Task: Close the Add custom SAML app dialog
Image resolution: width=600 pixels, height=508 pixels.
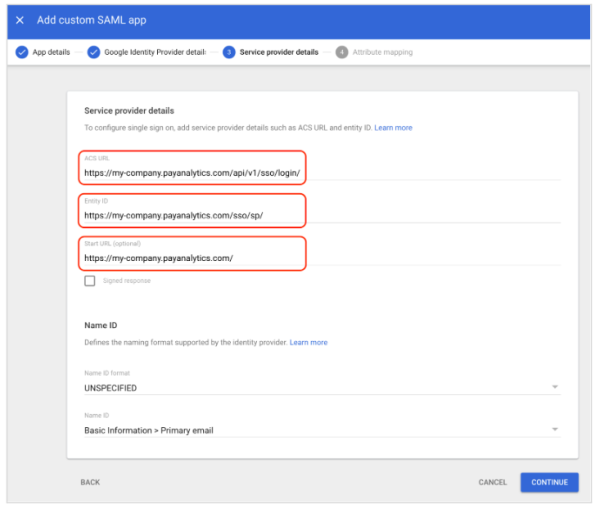Action: [x=20, y=20]
